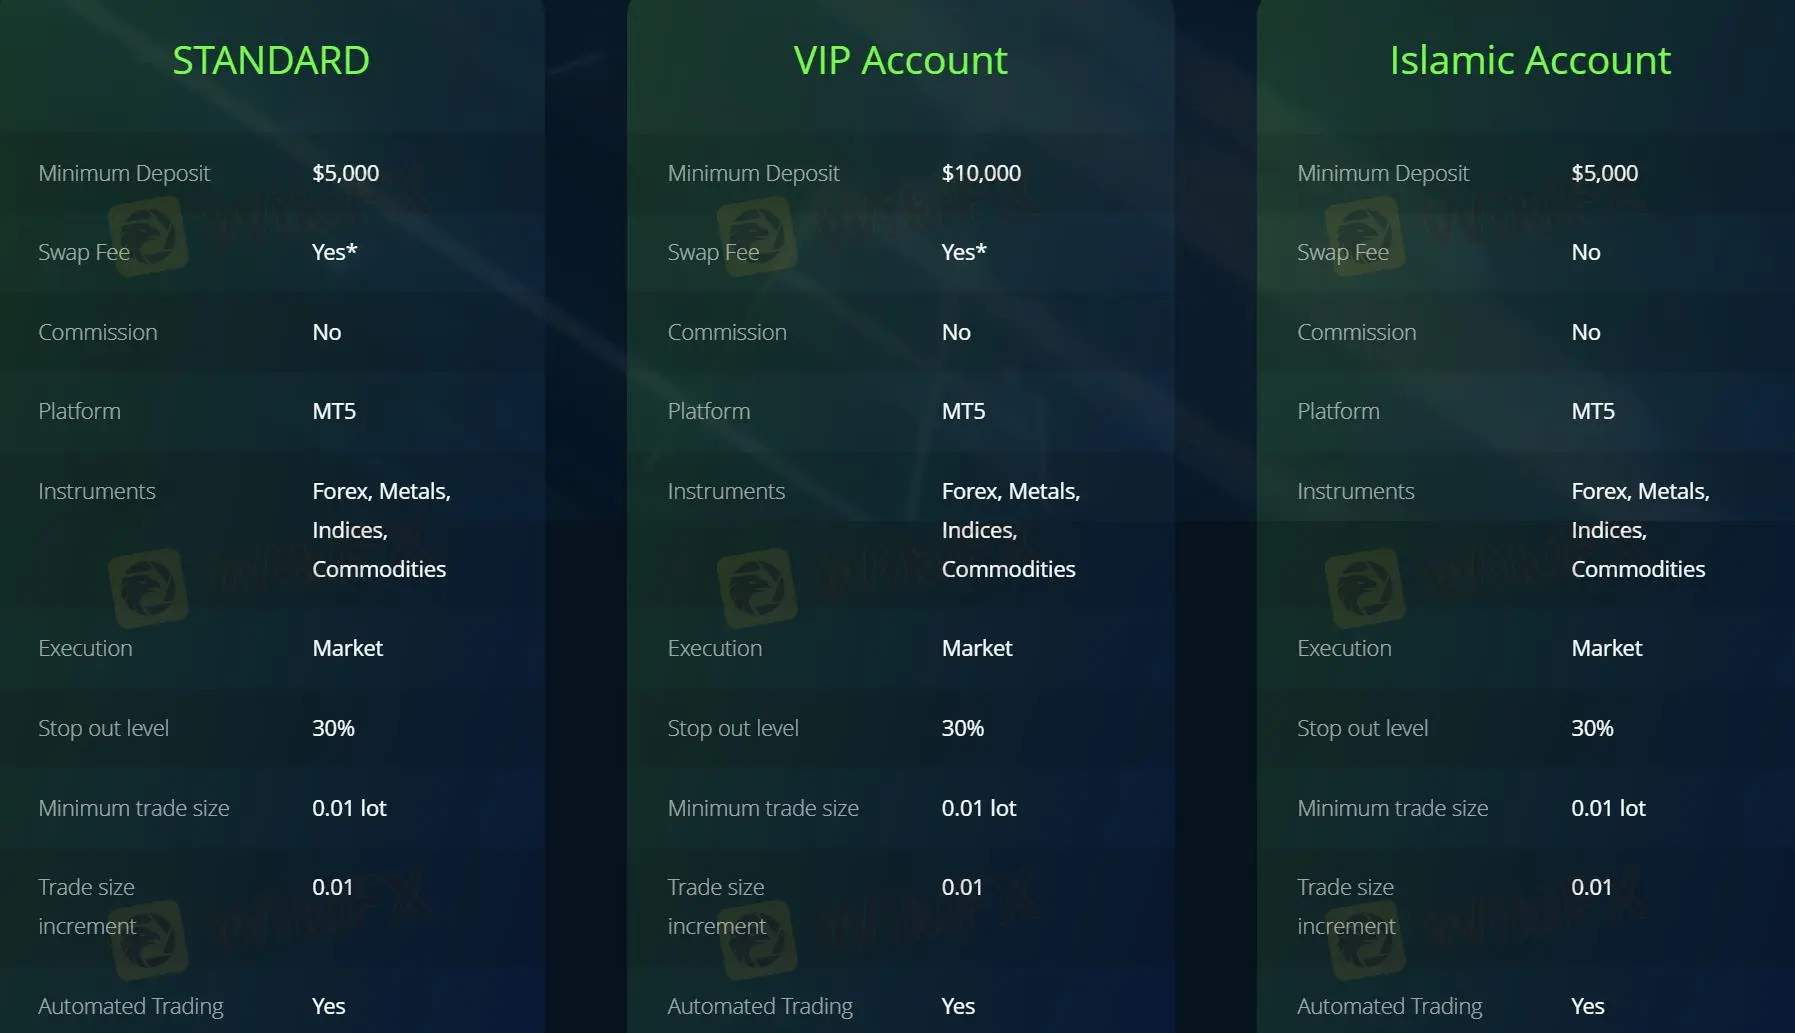
Task: Select the Standard account's "Automated Trading" label
Action: (131, 1006)
